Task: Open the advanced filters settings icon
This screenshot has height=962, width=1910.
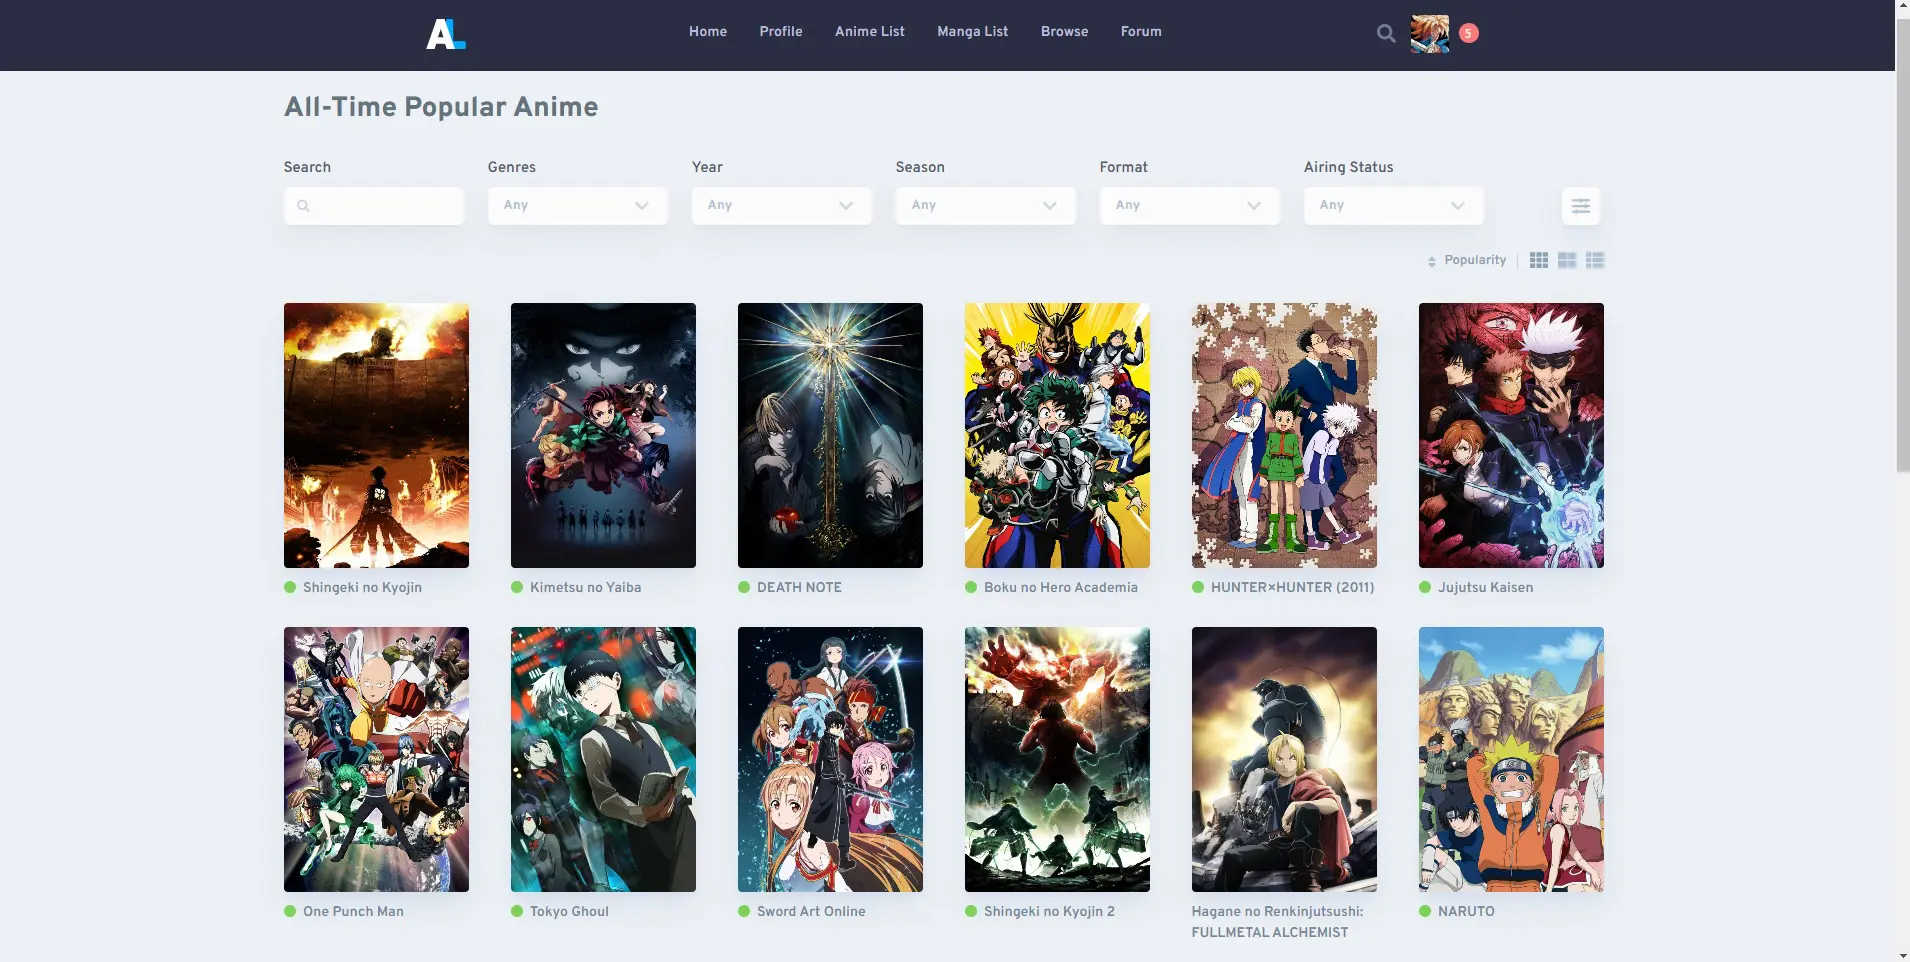Action: (1581, 206)
